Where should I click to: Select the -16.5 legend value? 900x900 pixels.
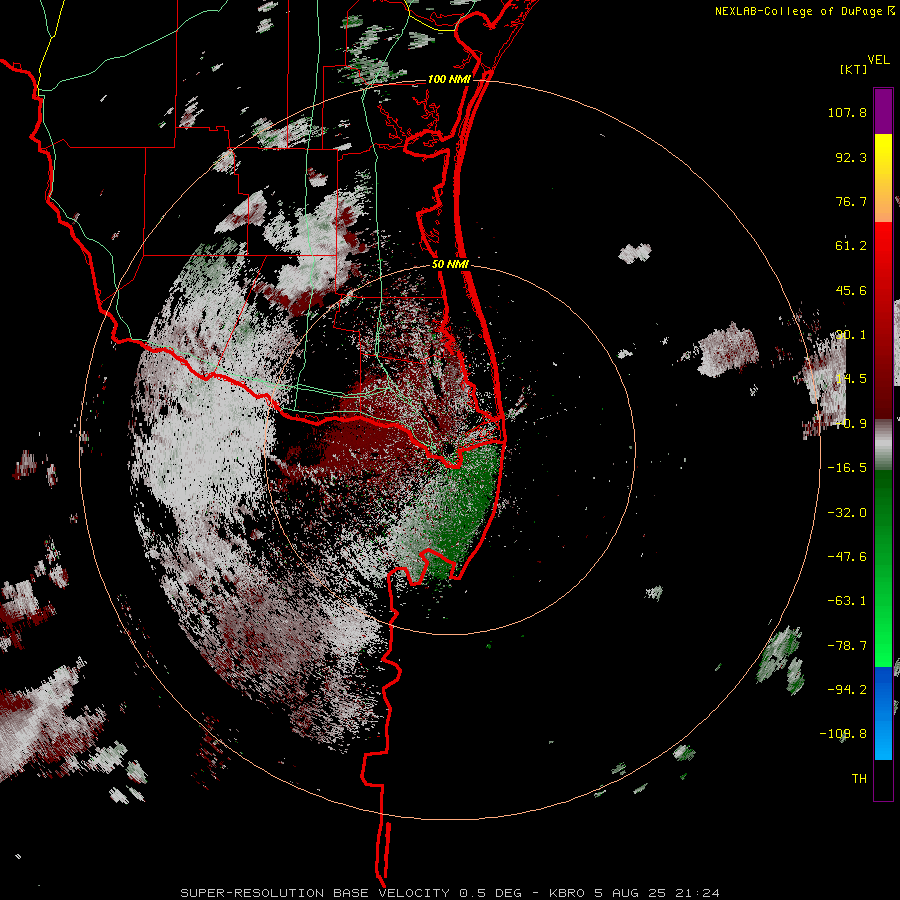[847, 468]
